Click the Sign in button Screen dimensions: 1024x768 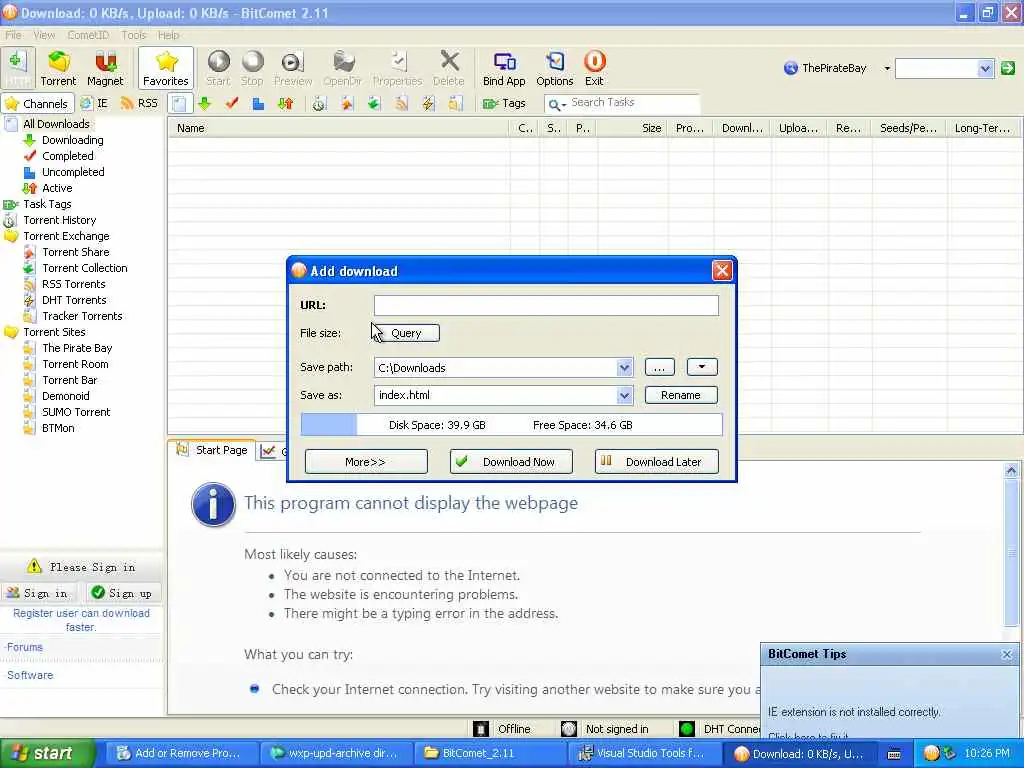[38, 593]
